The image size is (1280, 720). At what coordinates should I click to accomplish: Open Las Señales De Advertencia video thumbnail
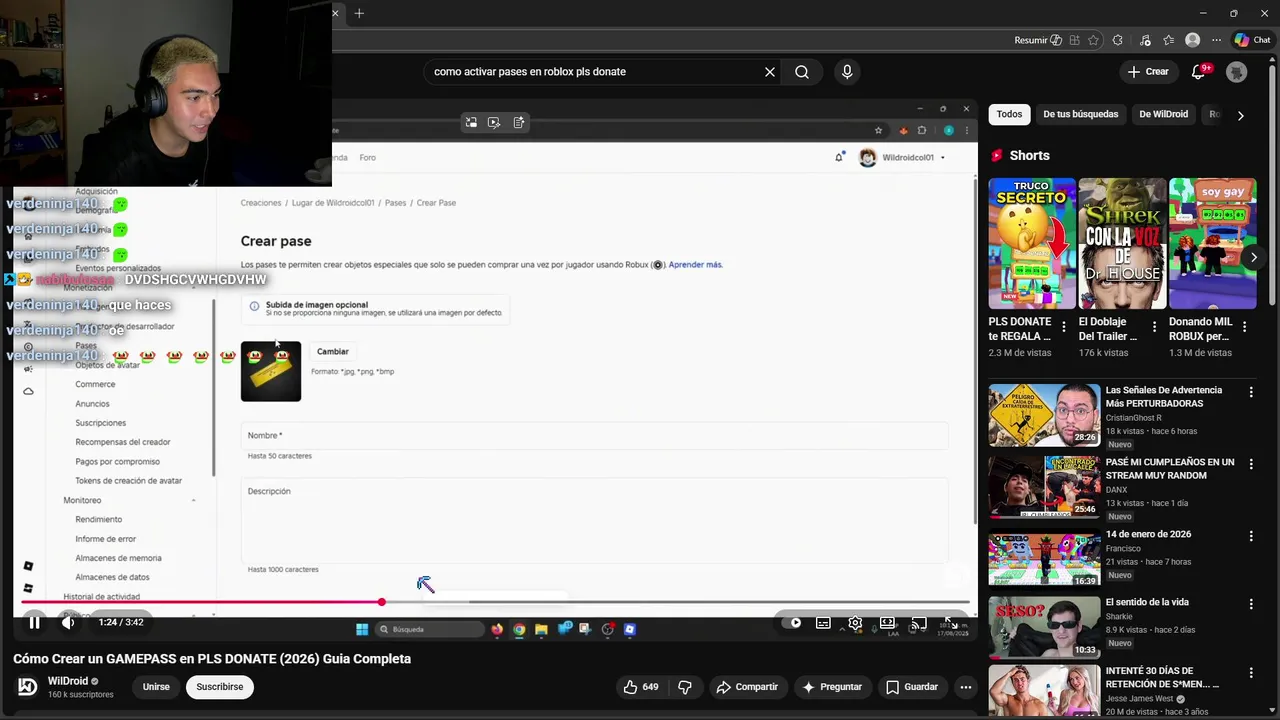[x=1043, y=414]
